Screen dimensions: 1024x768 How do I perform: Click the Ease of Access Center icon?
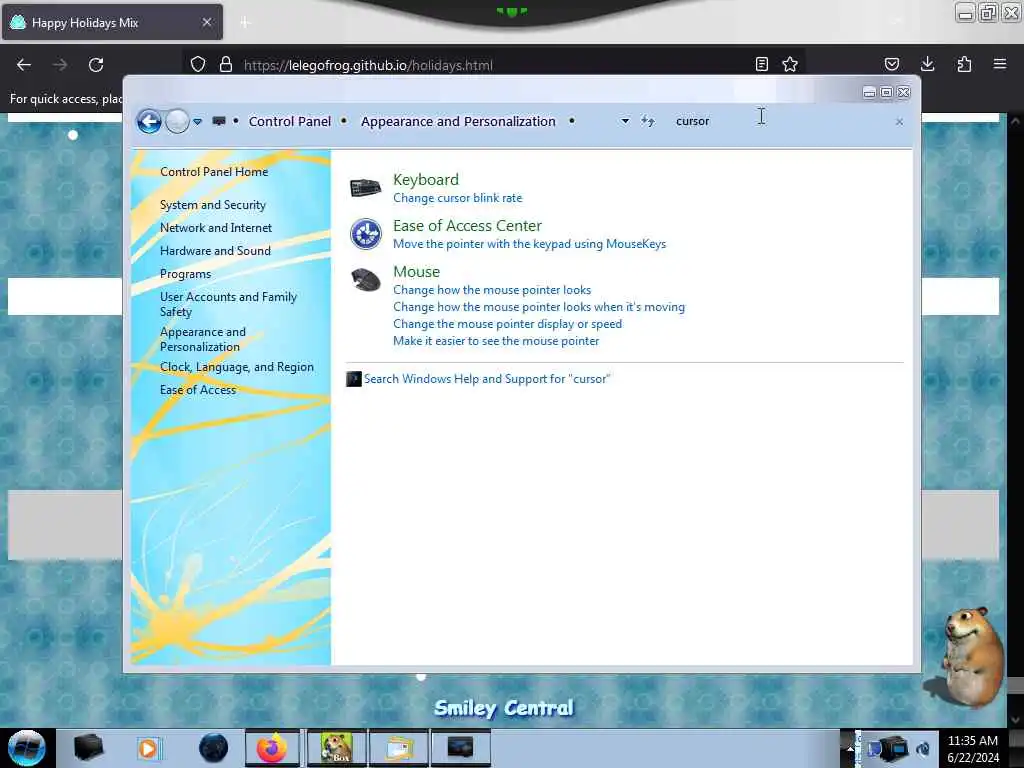pyautogui.click(x=366, y=234)
